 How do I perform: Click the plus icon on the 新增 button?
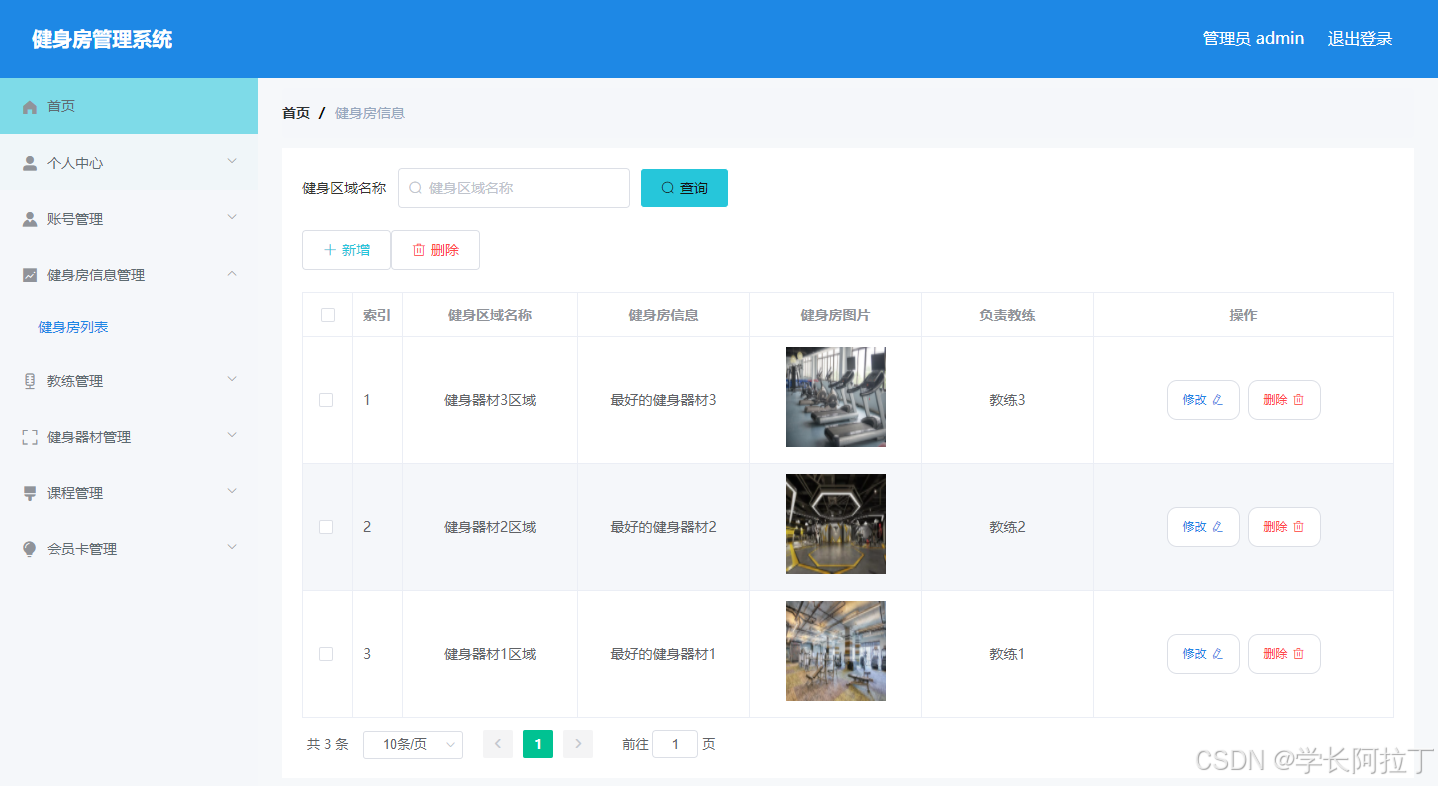(331, 249)
